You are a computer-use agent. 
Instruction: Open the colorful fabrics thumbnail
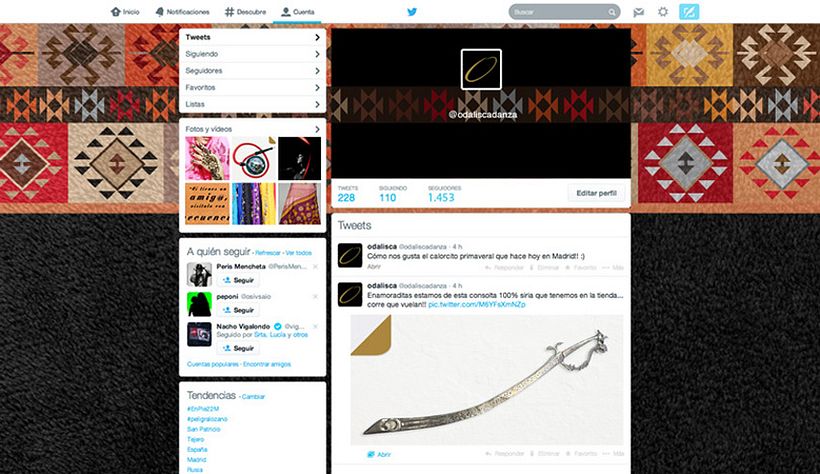coord(254,204)
